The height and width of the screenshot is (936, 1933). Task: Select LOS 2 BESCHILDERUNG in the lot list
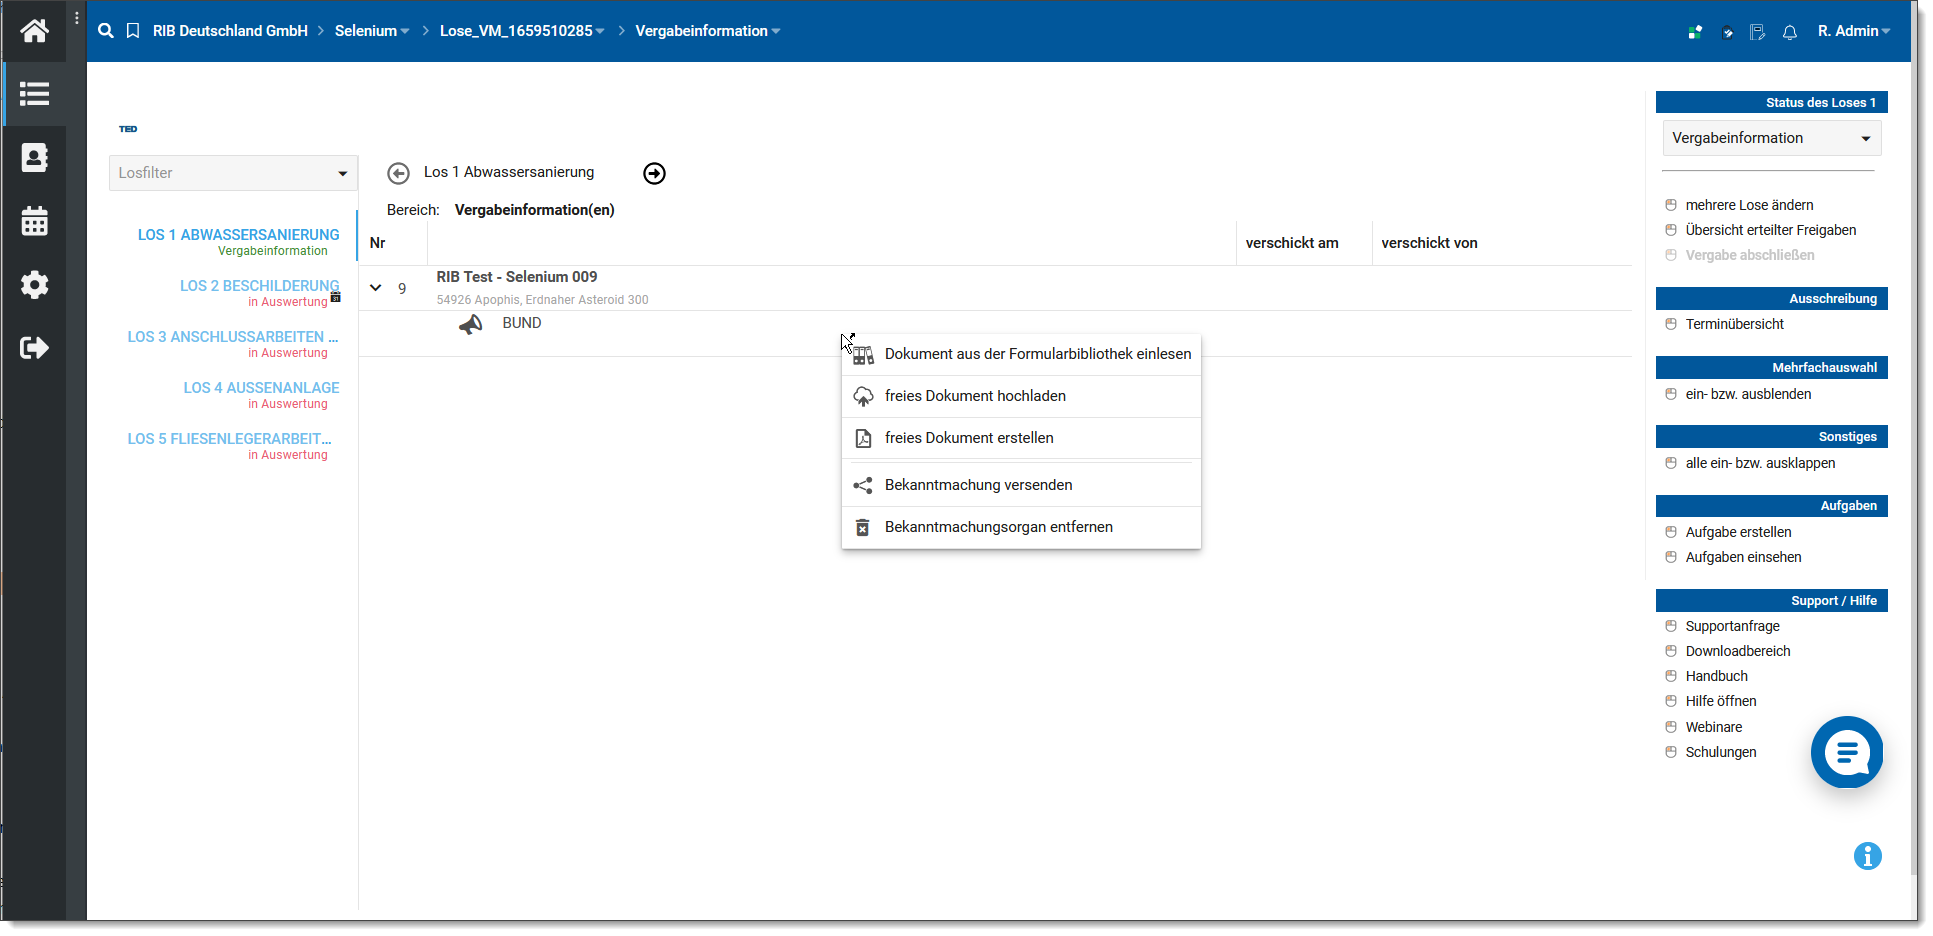(260, 286)
